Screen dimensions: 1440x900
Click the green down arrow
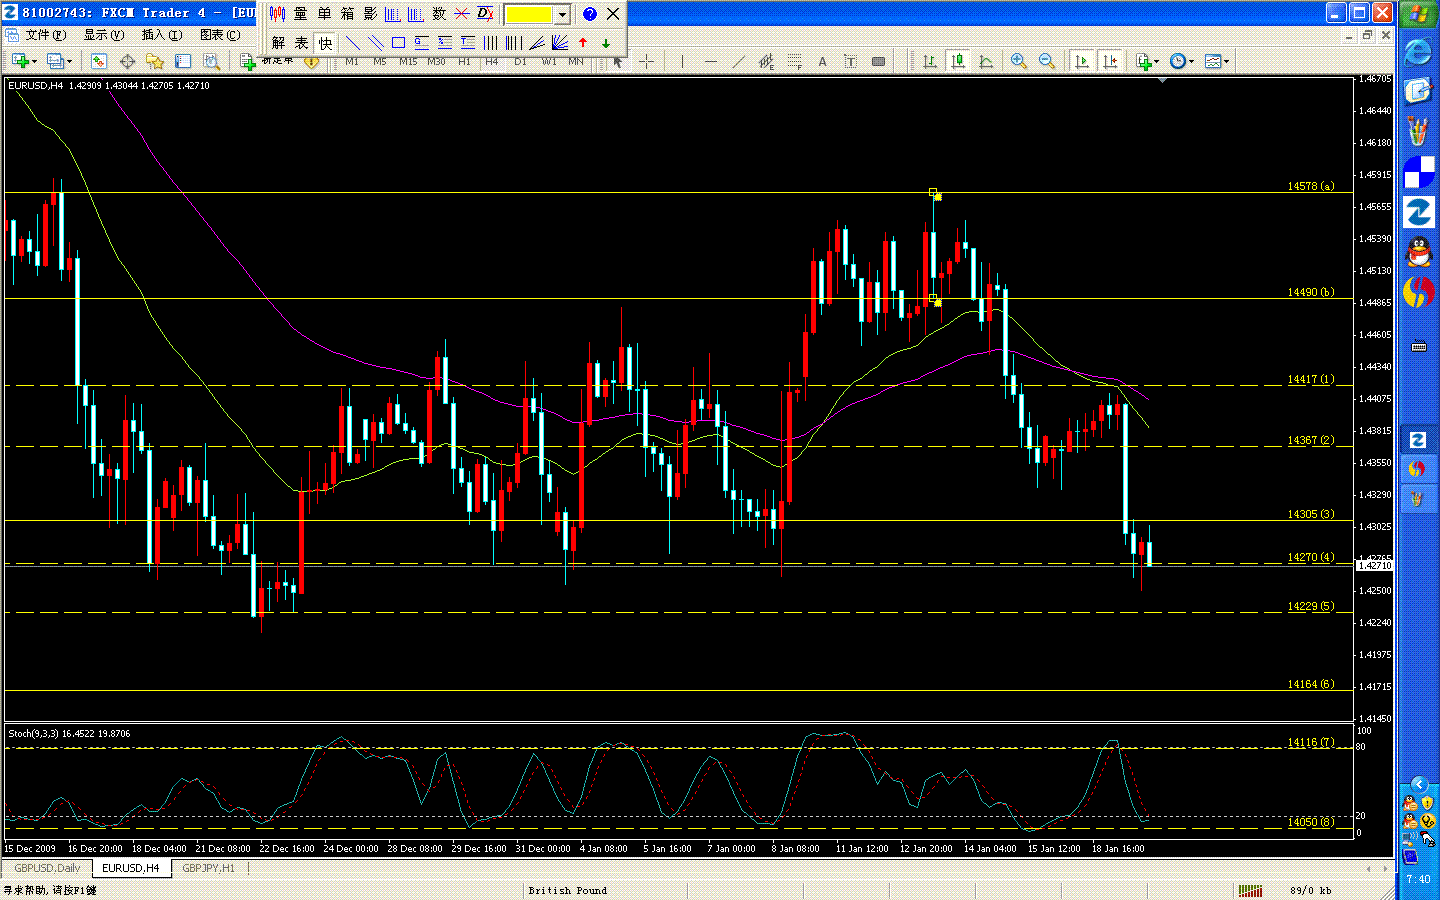point(606,43)
